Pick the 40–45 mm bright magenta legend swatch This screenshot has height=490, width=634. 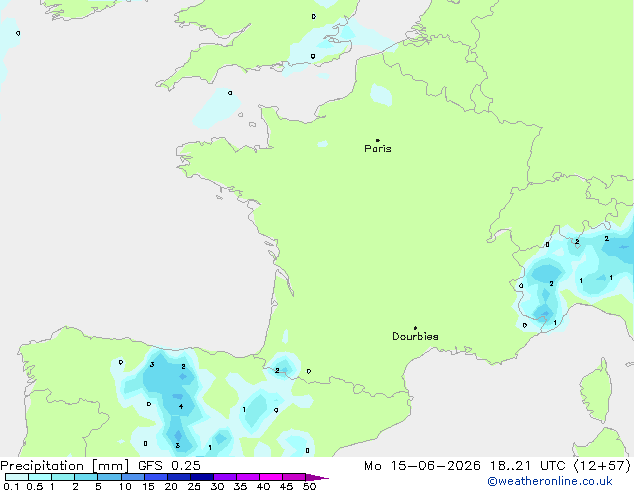click(271, 477)
